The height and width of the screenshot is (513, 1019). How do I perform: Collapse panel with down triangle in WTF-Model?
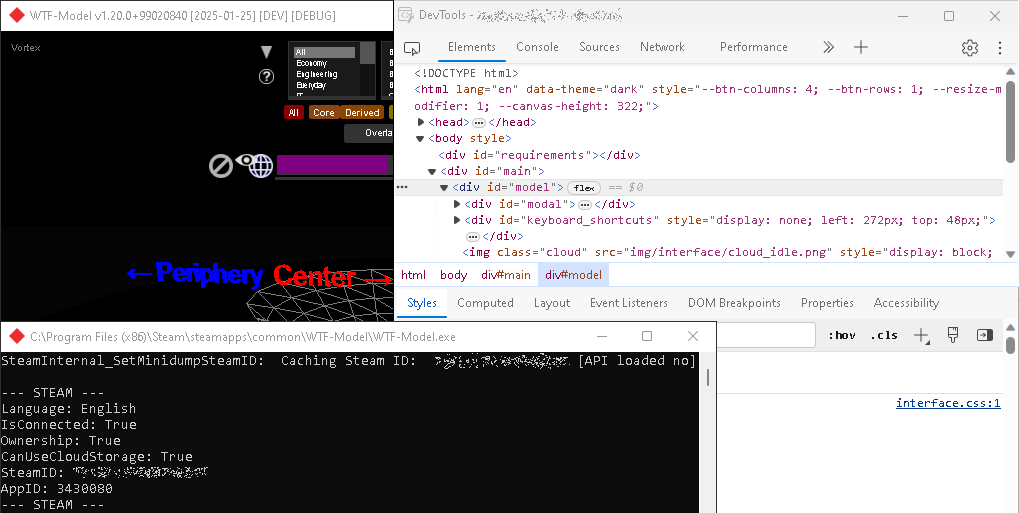(x=266, y=52)
